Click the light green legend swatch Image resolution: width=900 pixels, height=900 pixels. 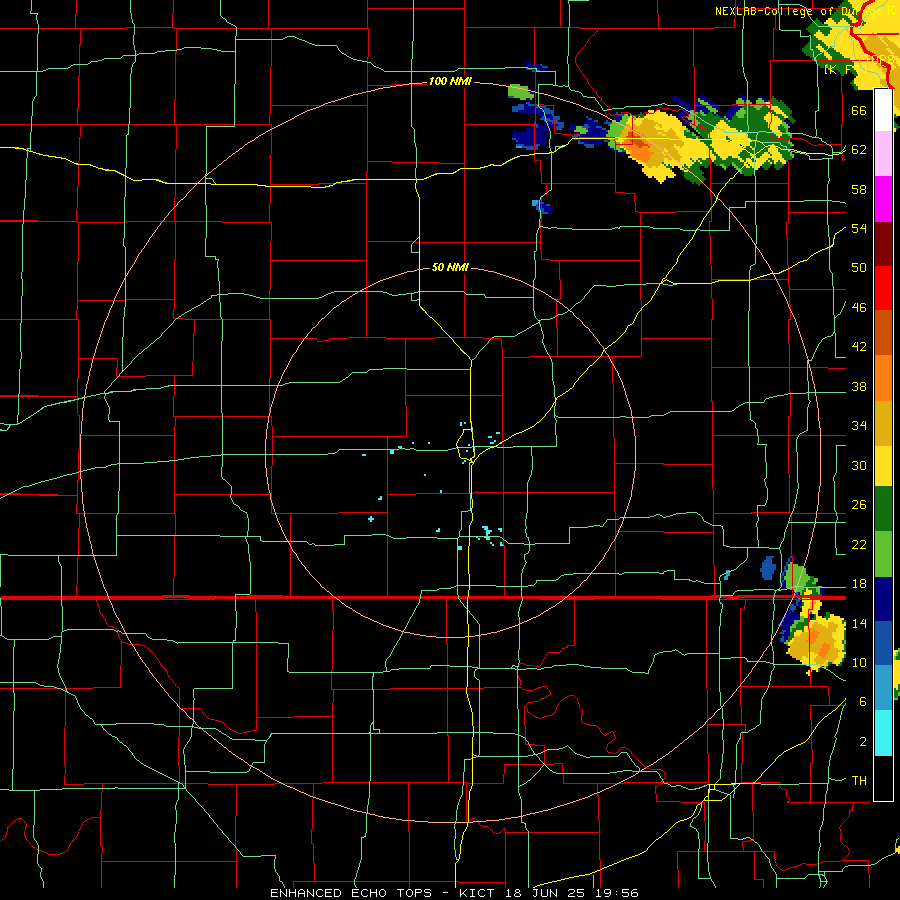click(883, 554)
